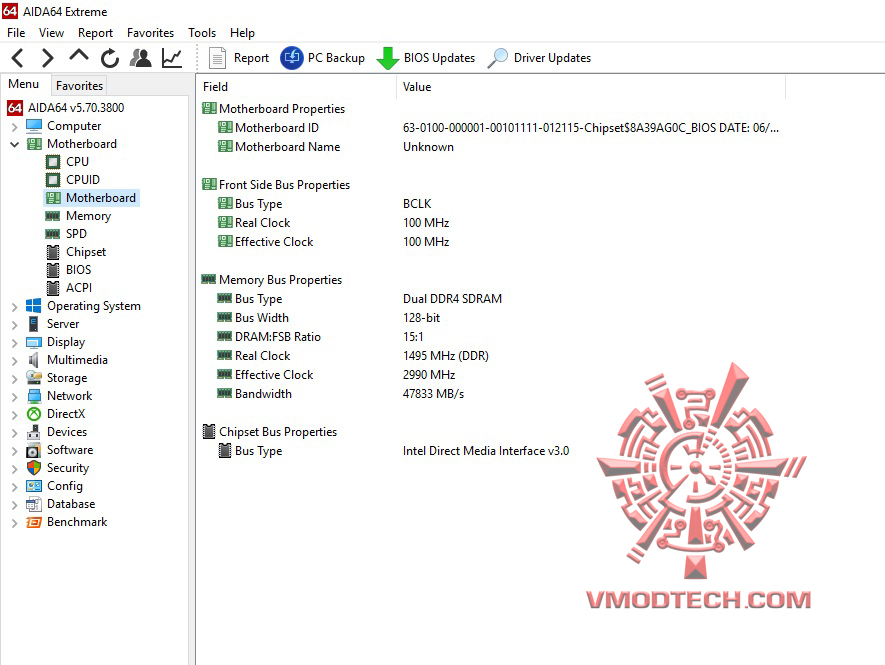Switch to the Favorites tab in sidebar
This screenshot has width=885, height=665.
click(x=80, y=86)
